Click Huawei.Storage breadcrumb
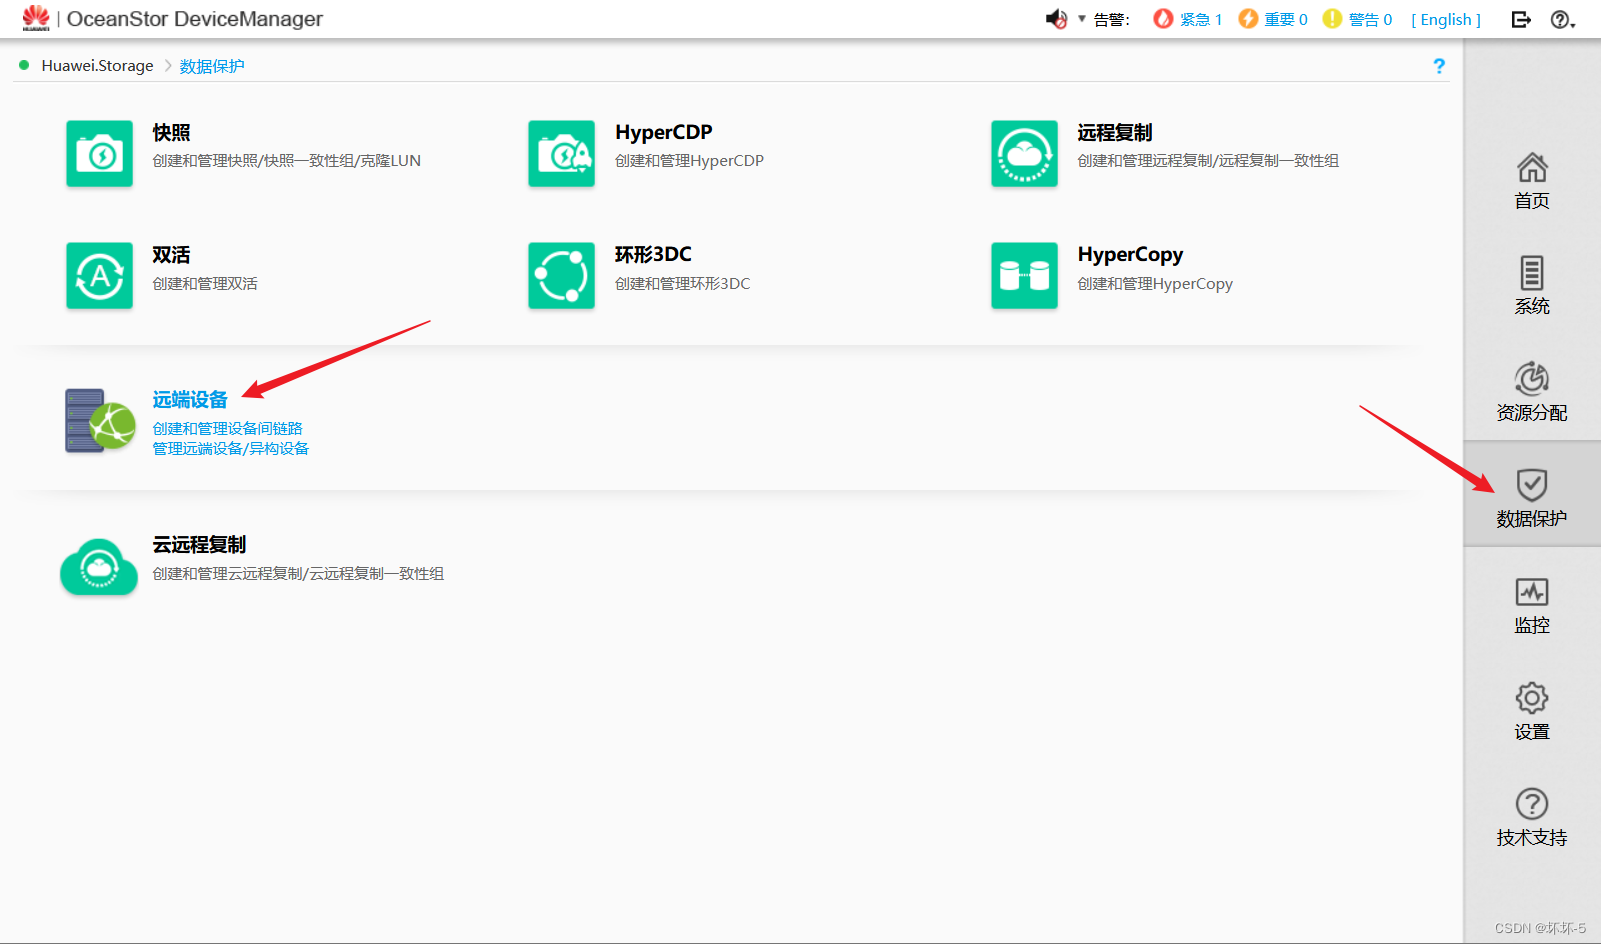 [x=97, y=66]
